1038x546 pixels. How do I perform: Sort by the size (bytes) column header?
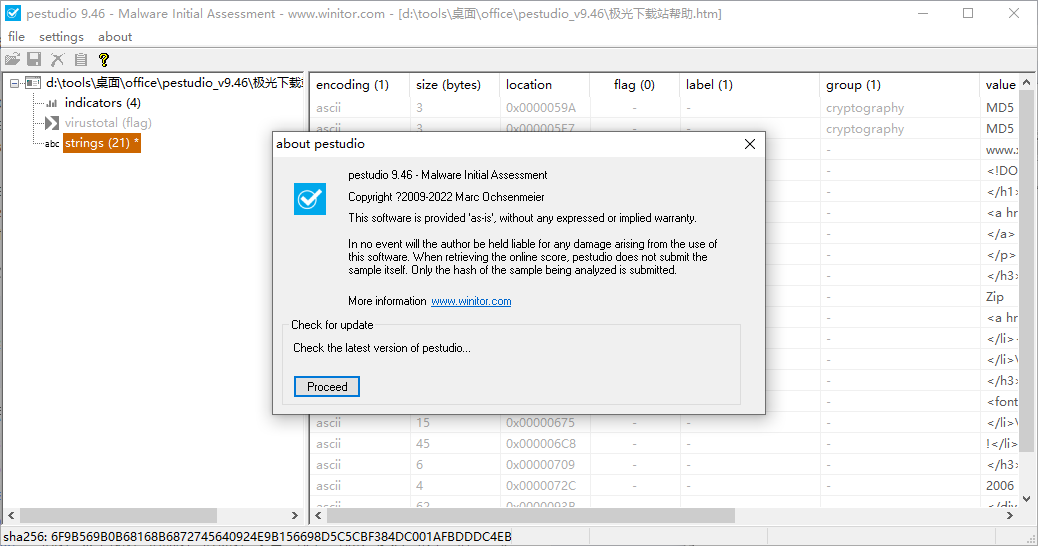point(455,85)
